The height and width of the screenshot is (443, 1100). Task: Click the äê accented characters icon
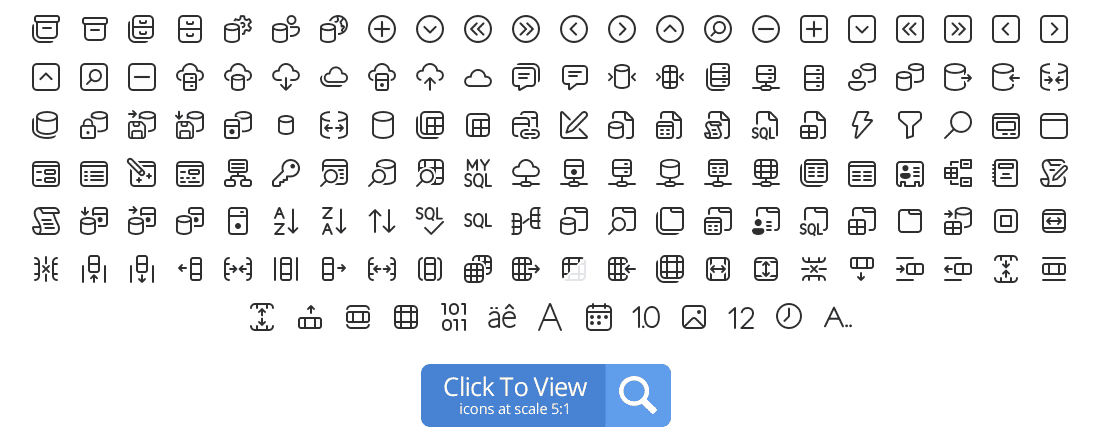coord(502,318)
